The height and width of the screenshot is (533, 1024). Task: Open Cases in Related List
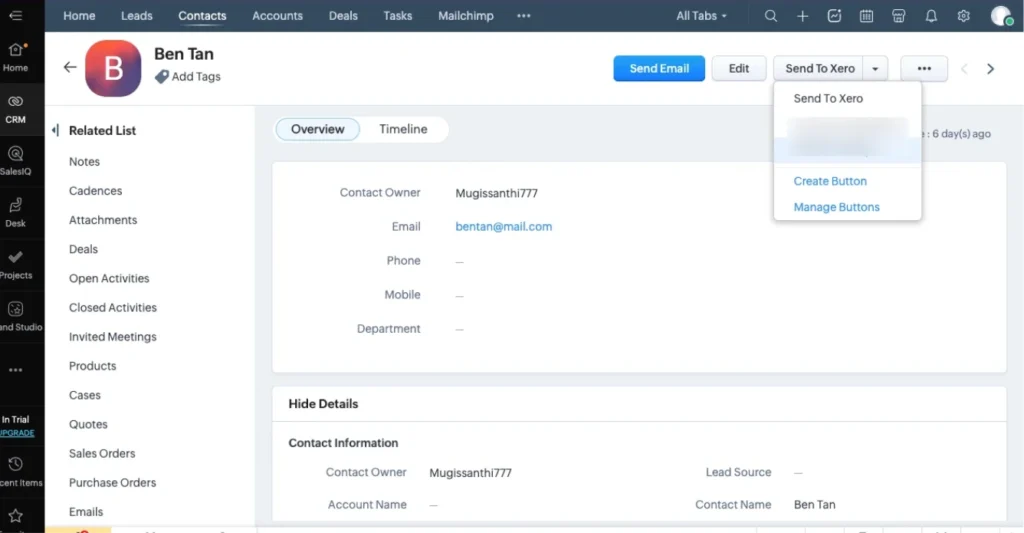pyautogui.click(x=85, y=395)
